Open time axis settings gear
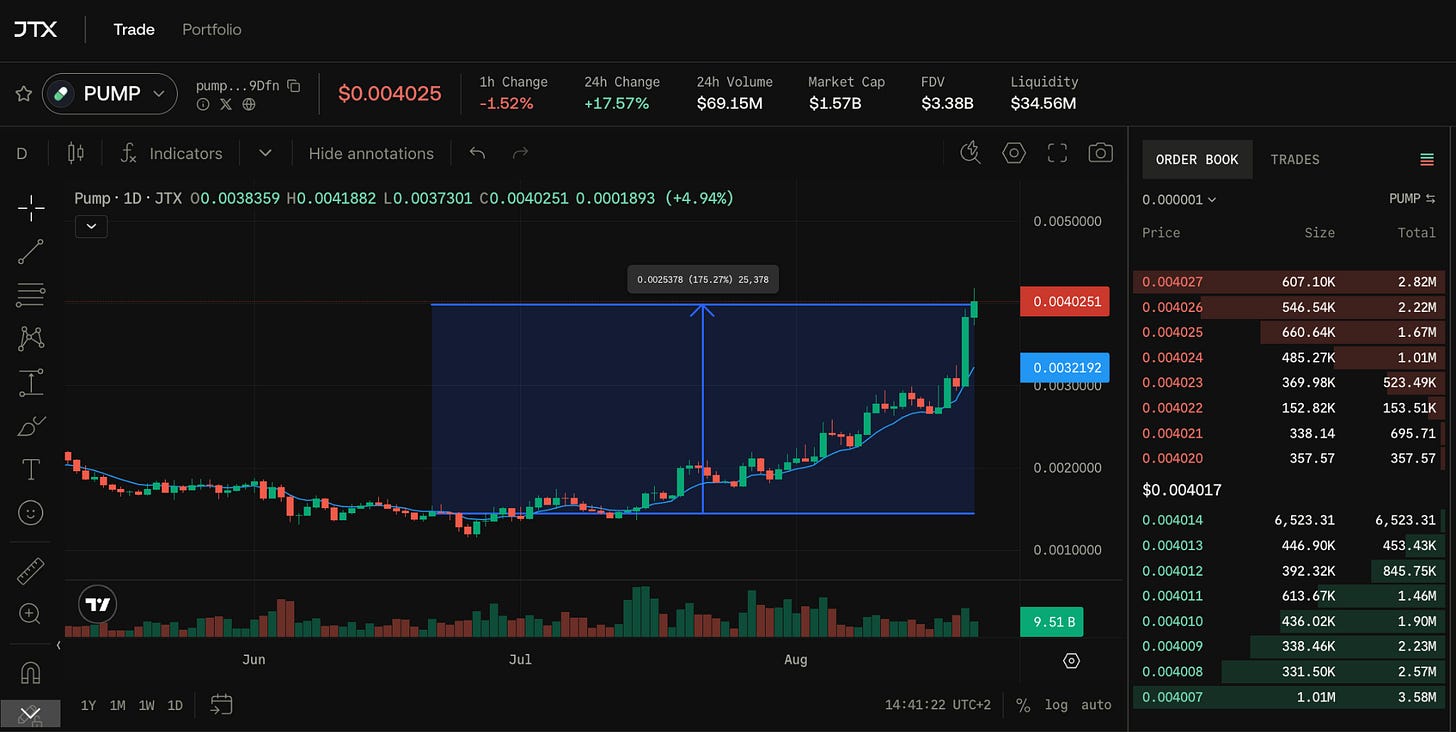Viewport: 1456px width, 732px height. click(1072, 661)
